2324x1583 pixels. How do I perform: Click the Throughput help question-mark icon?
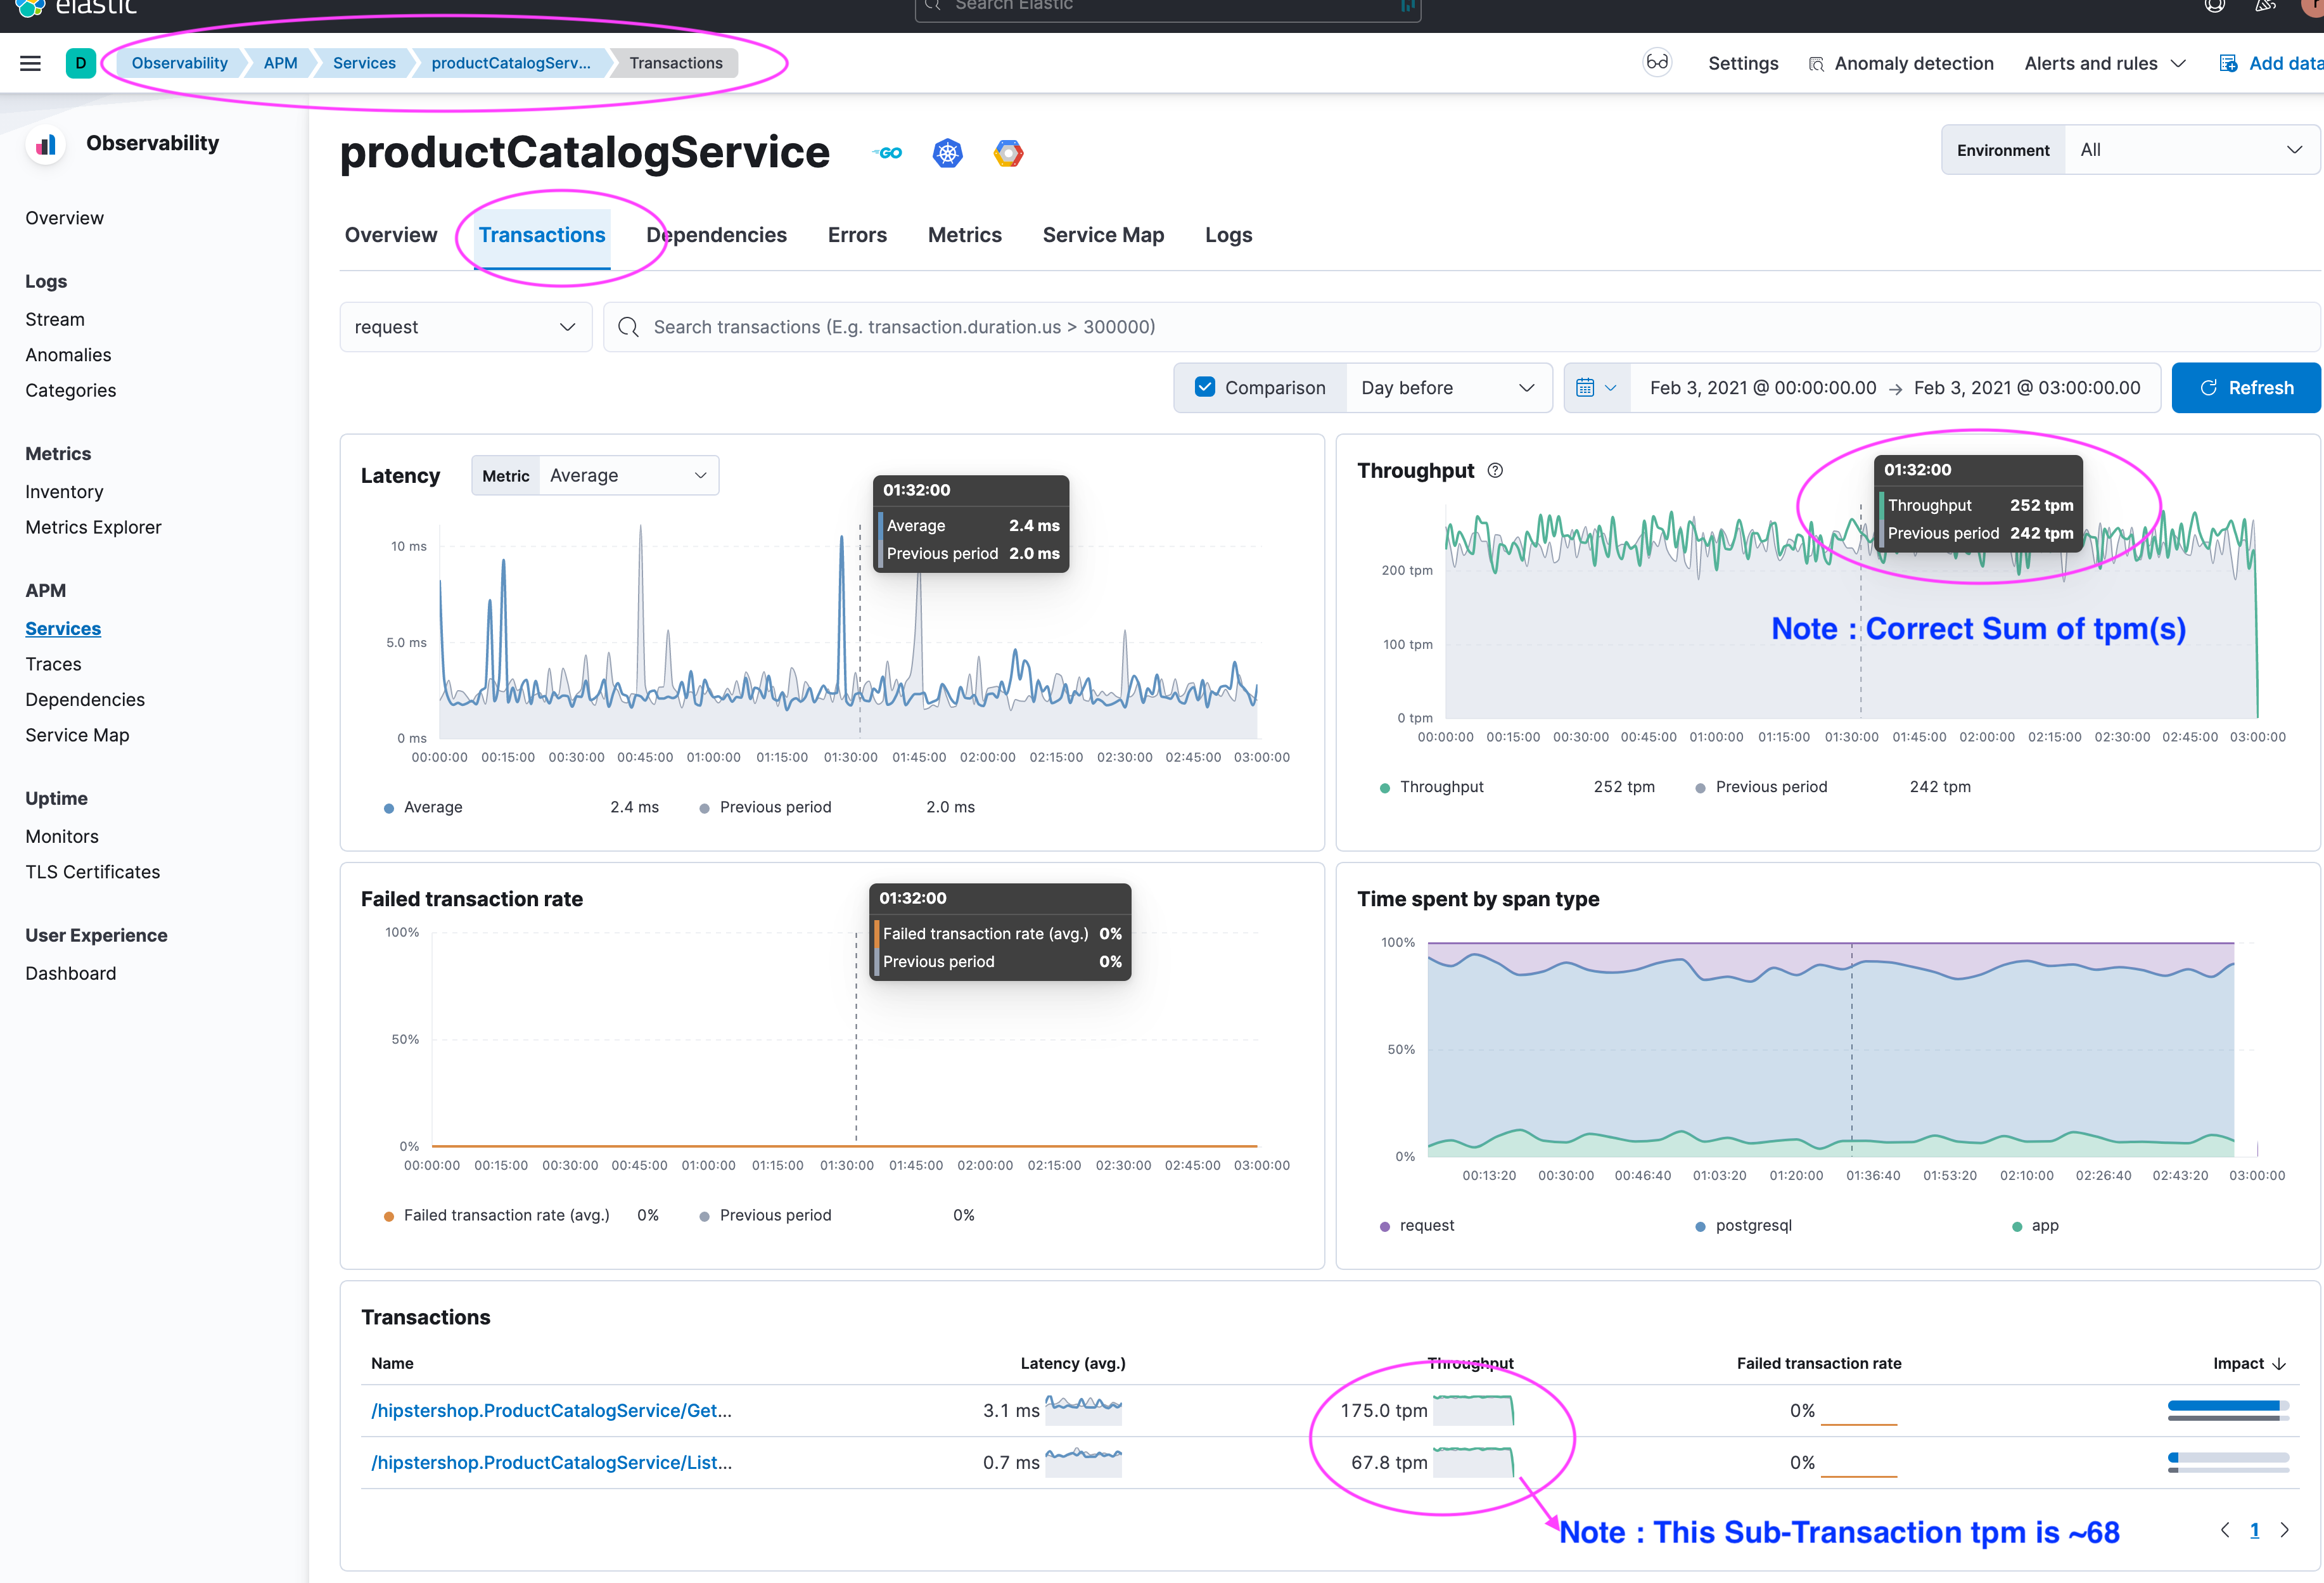pos(1495,470)
